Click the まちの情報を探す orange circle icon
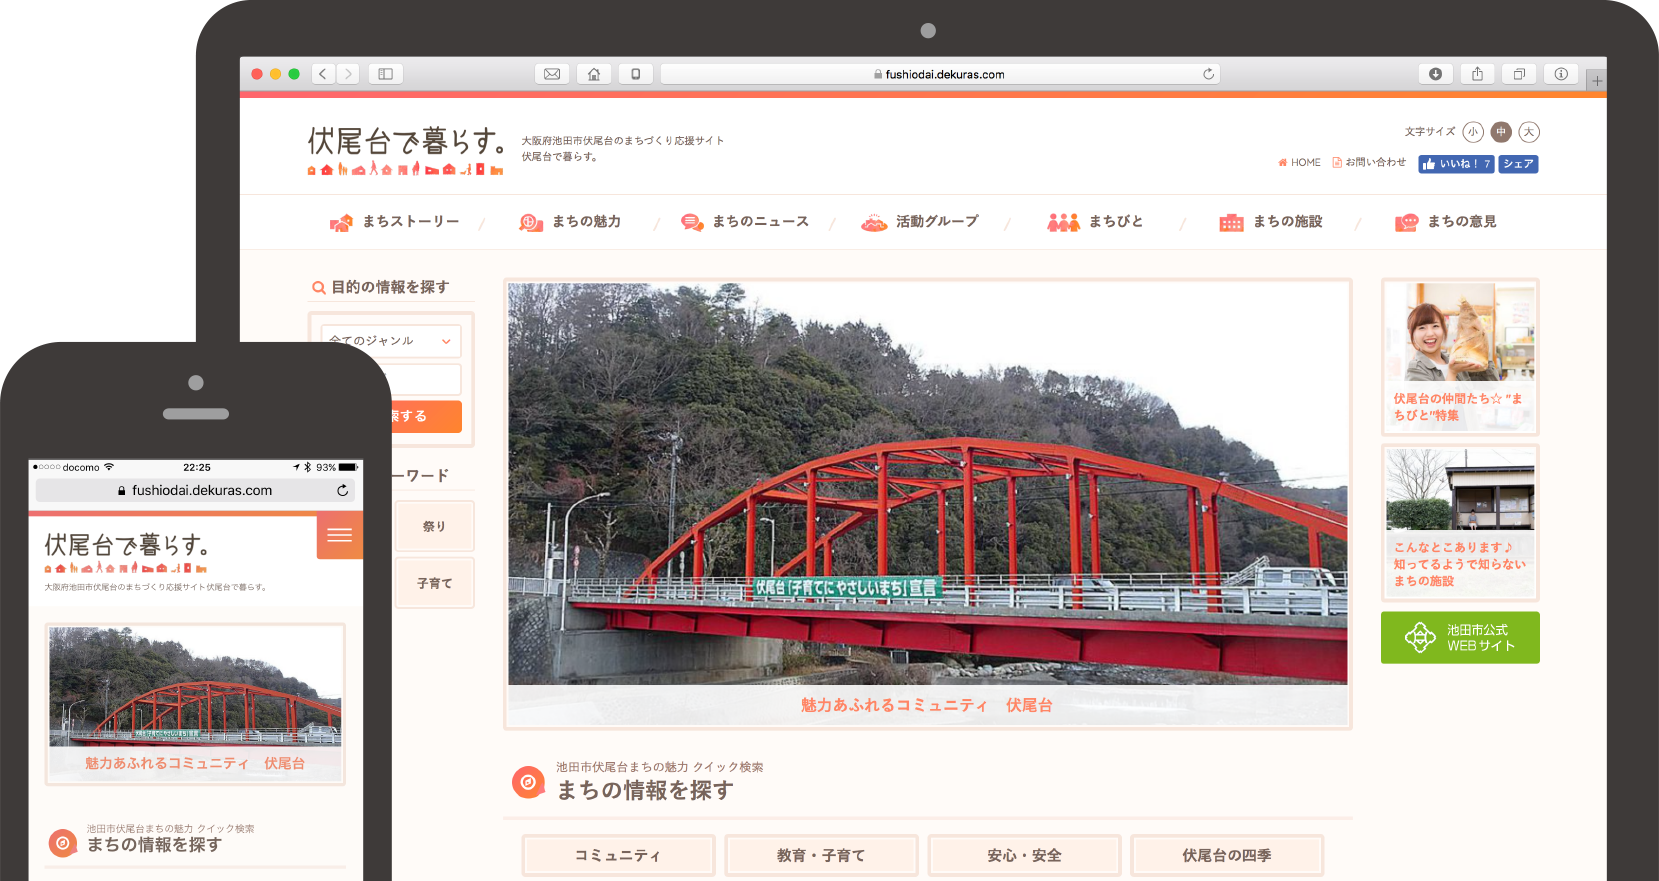1659x881 pixels. coord(527,782)
